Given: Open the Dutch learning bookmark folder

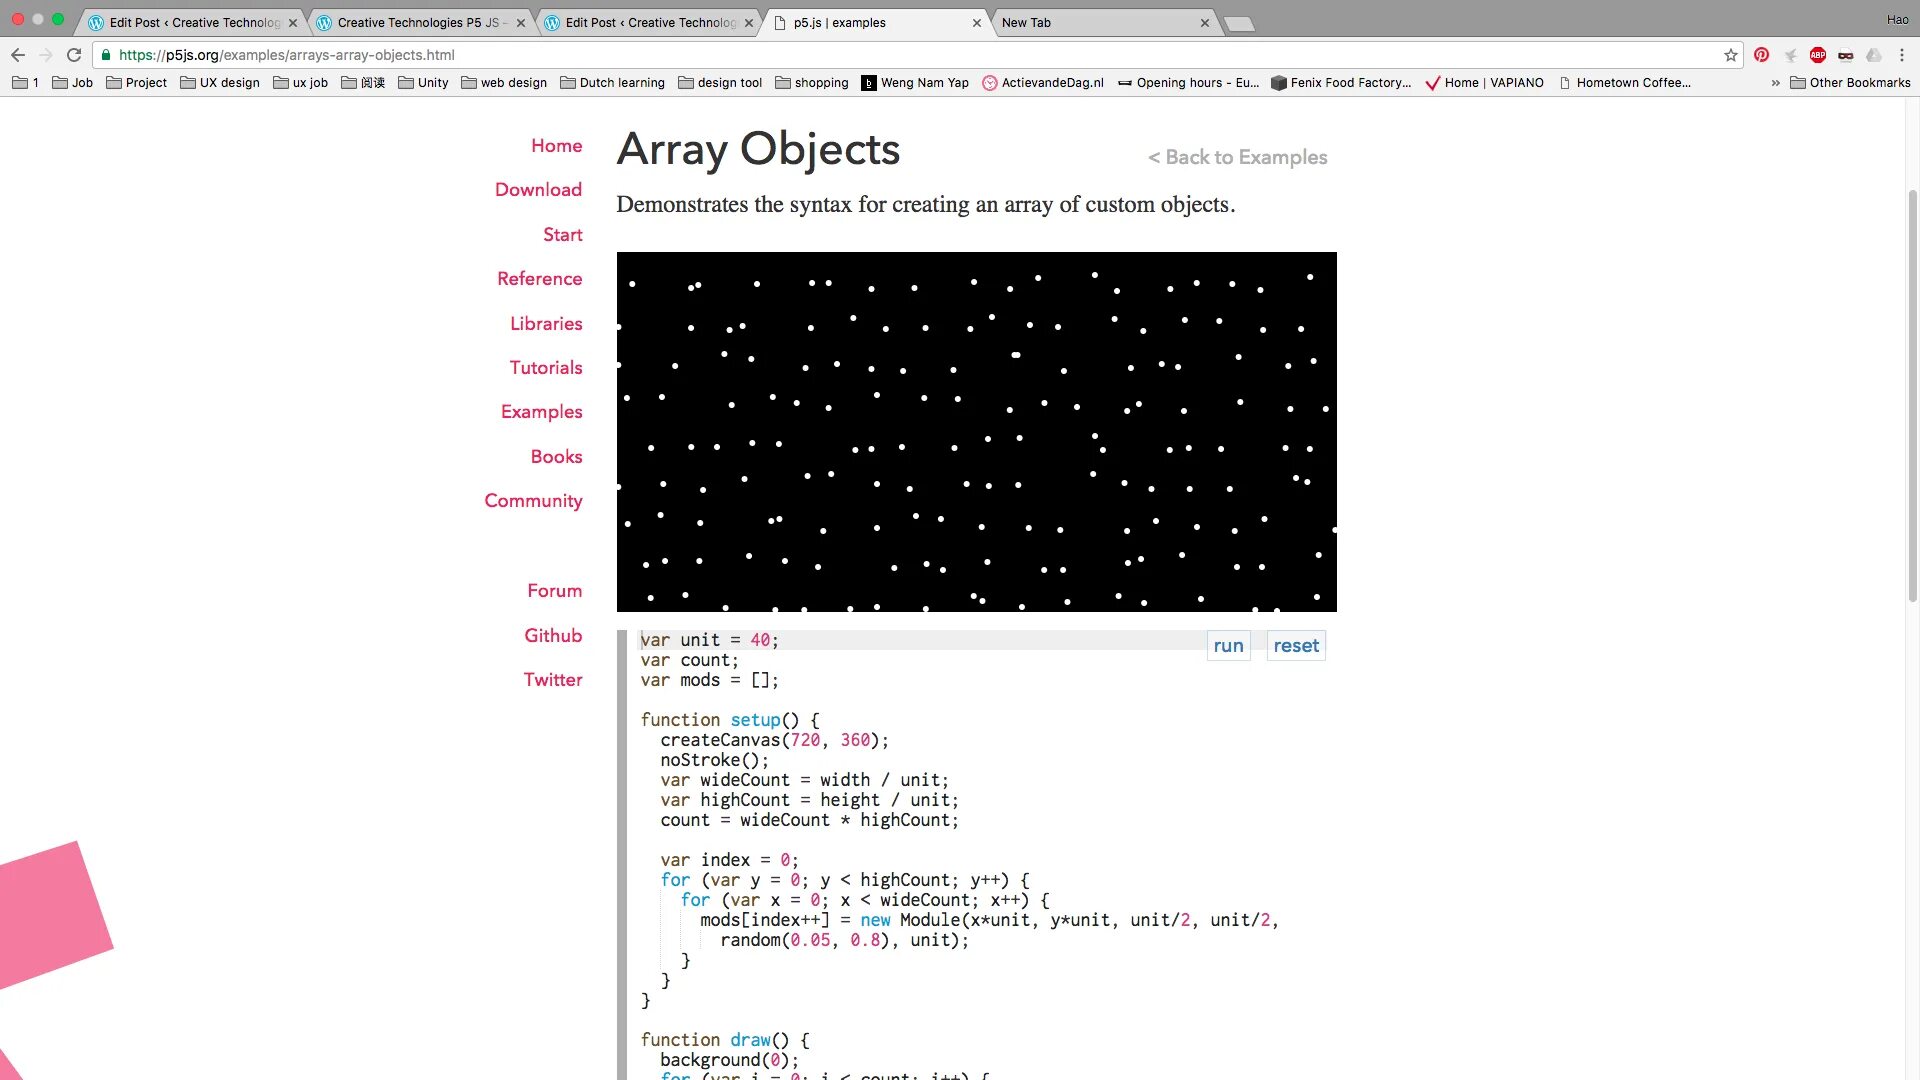Looking at the screenshot, I should (612, 83).
